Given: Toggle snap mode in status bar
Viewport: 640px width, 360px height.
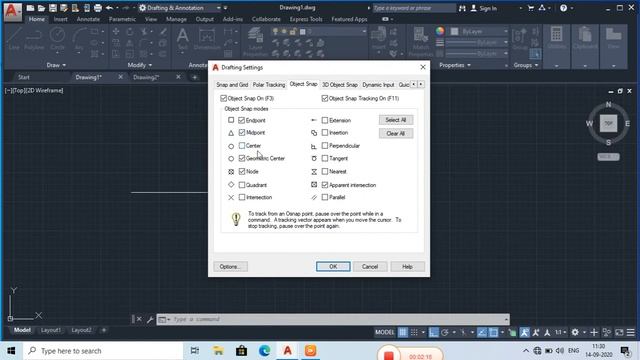Looking at the screenshot, I should click(414, 332).
